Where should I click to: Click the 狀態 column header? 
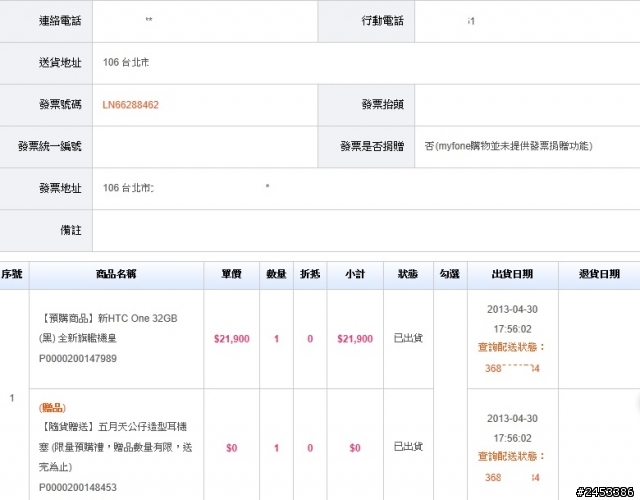point(407,275)
